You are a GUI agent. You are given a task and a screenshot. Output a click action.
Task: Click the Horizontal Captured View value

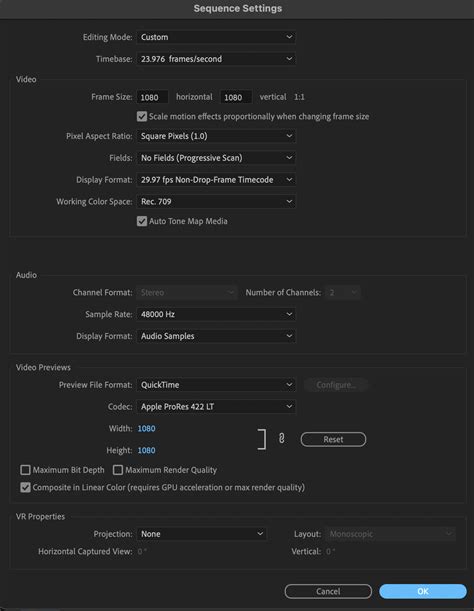pyautogui.click(x=142, y=551)
